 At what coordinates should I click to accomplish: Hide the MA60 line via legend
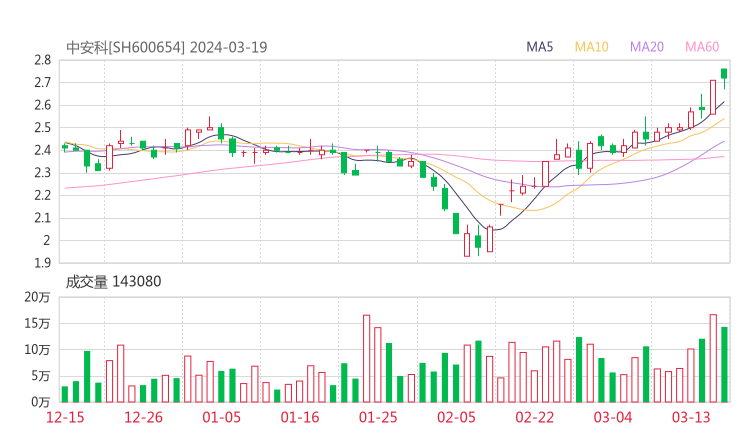pyautogui.click(x=702, y=47)
